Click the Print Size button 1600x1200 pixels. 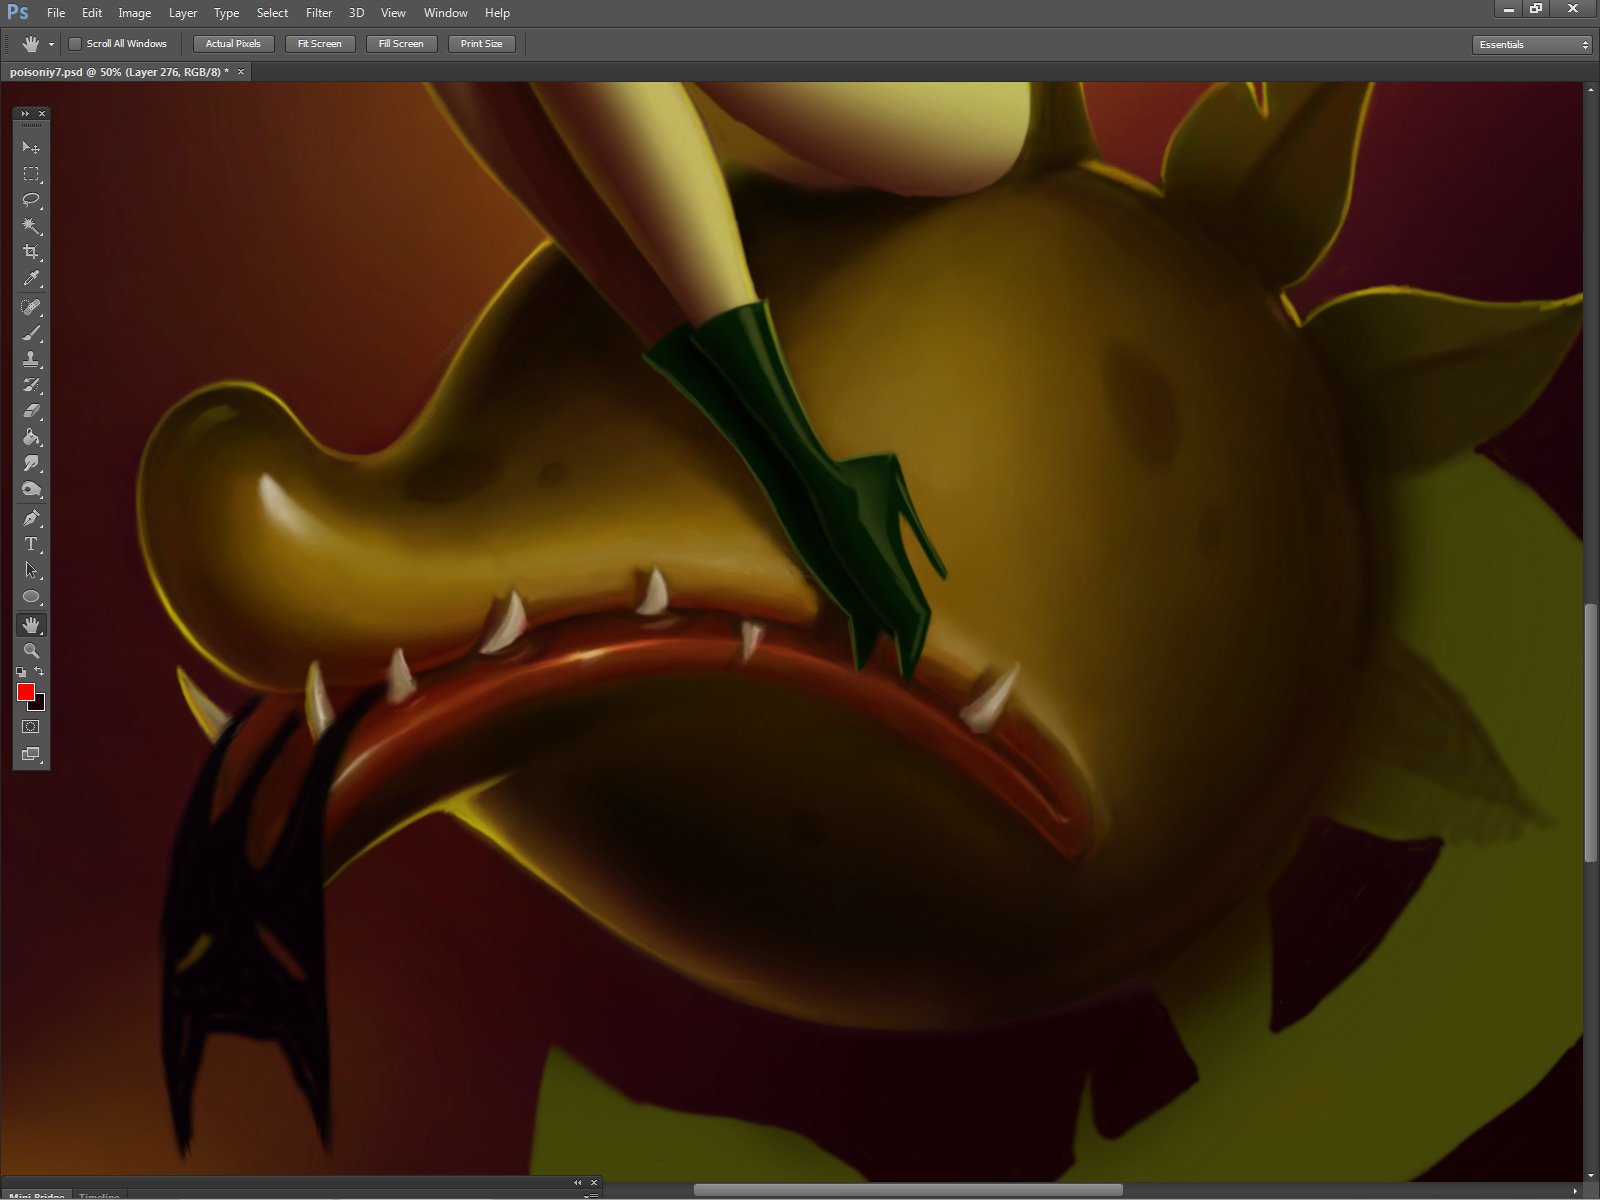482,44
